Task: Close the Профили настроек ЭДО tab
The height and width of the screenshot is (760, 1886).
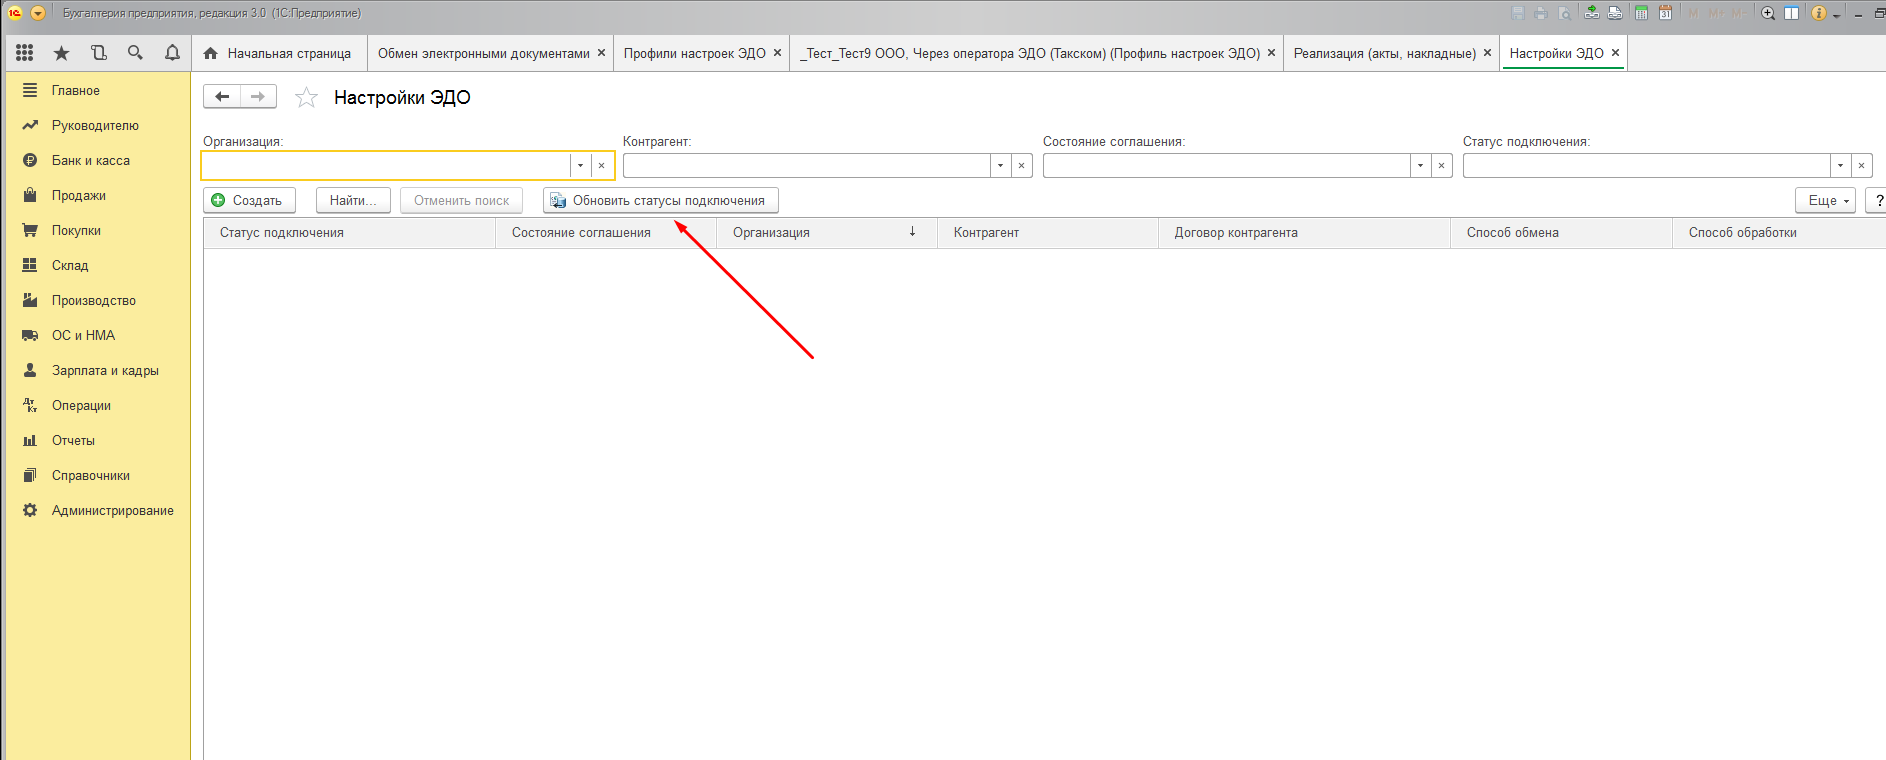Action: pos(777,53)
